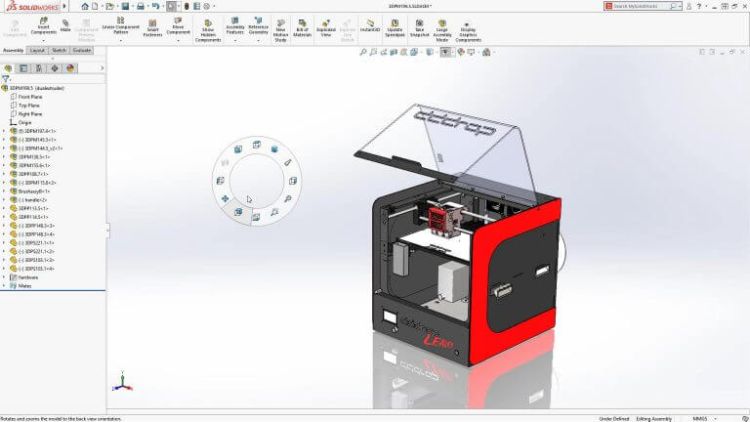Click Show Hidden Components

point(208,31)
